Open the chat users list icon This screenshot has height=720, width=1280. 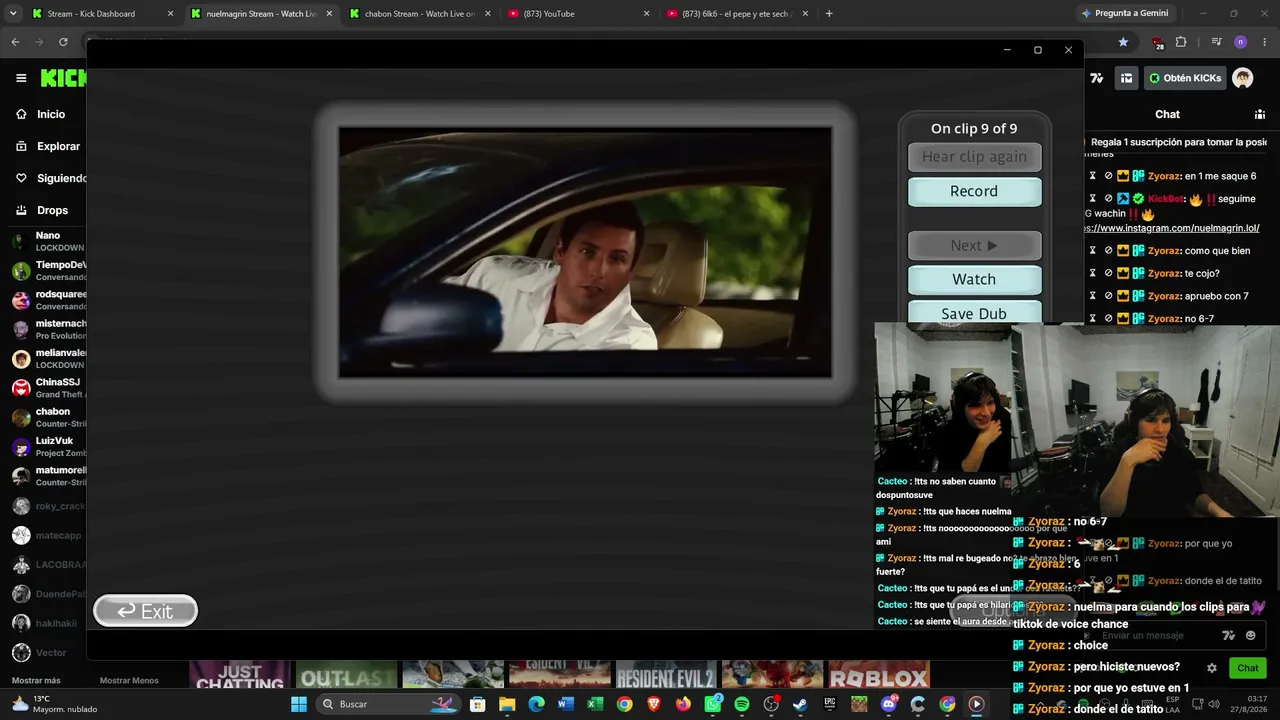pos(1259,114)
